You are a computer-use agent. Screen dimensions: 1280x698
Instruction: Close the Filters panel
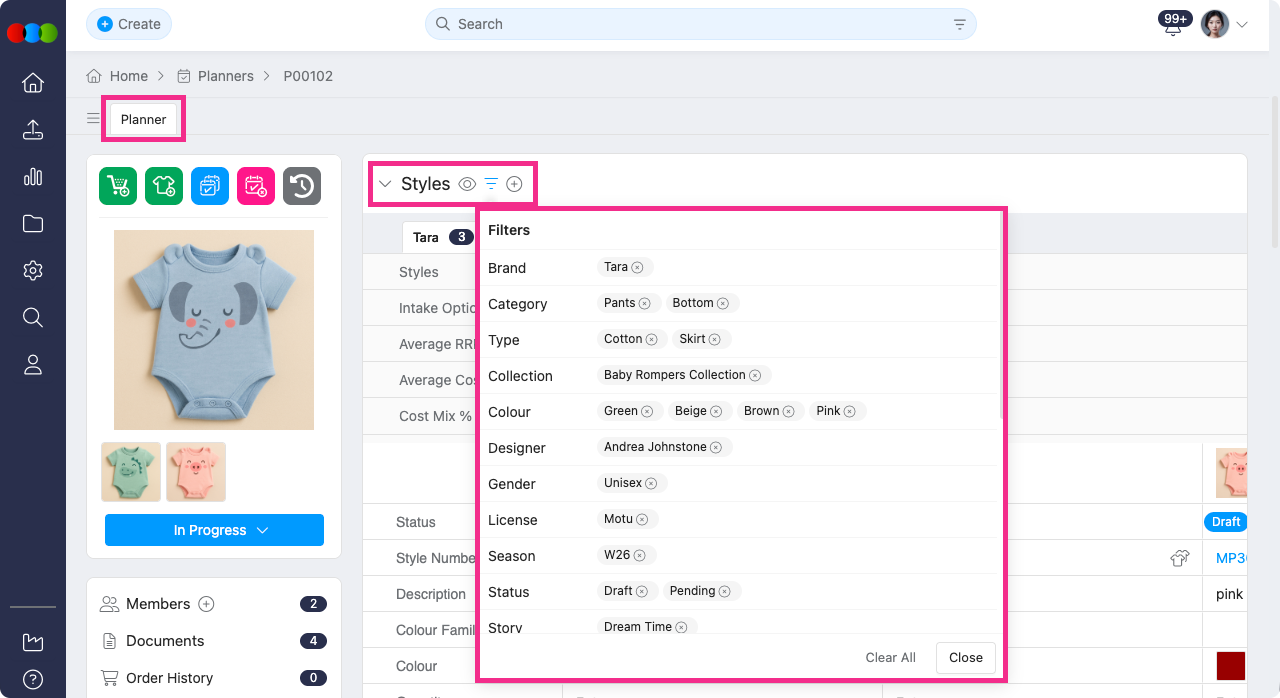click(965, 657)
